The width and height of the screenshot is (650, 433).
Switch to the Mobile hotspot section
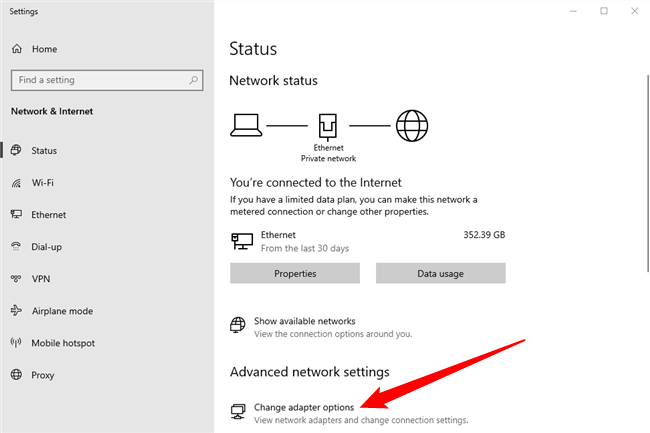tap(63, 343)
